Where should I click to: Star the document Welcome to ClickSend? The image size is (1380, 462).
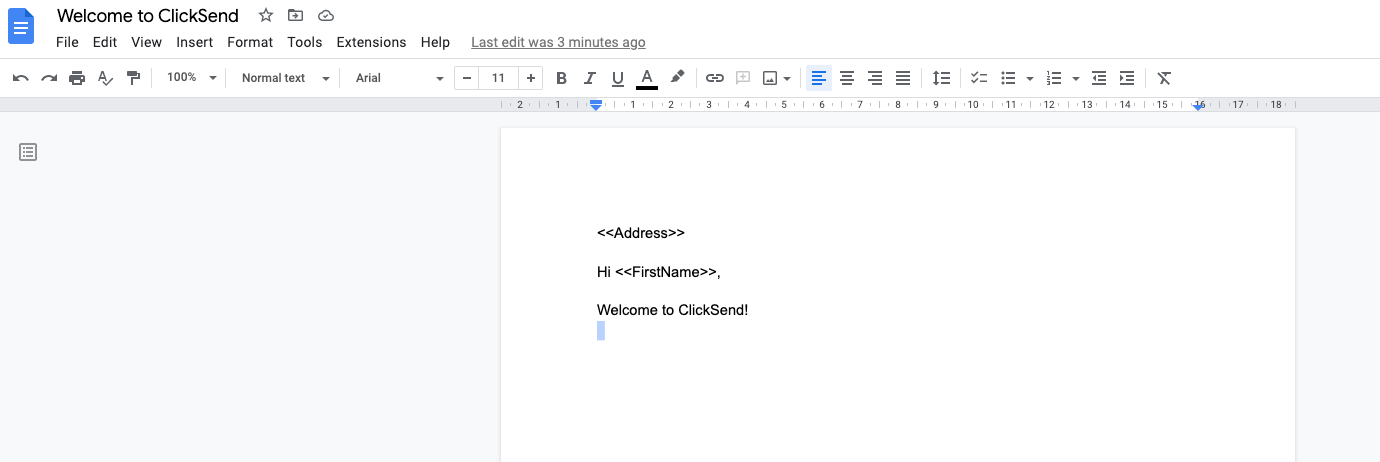(265, 15)
